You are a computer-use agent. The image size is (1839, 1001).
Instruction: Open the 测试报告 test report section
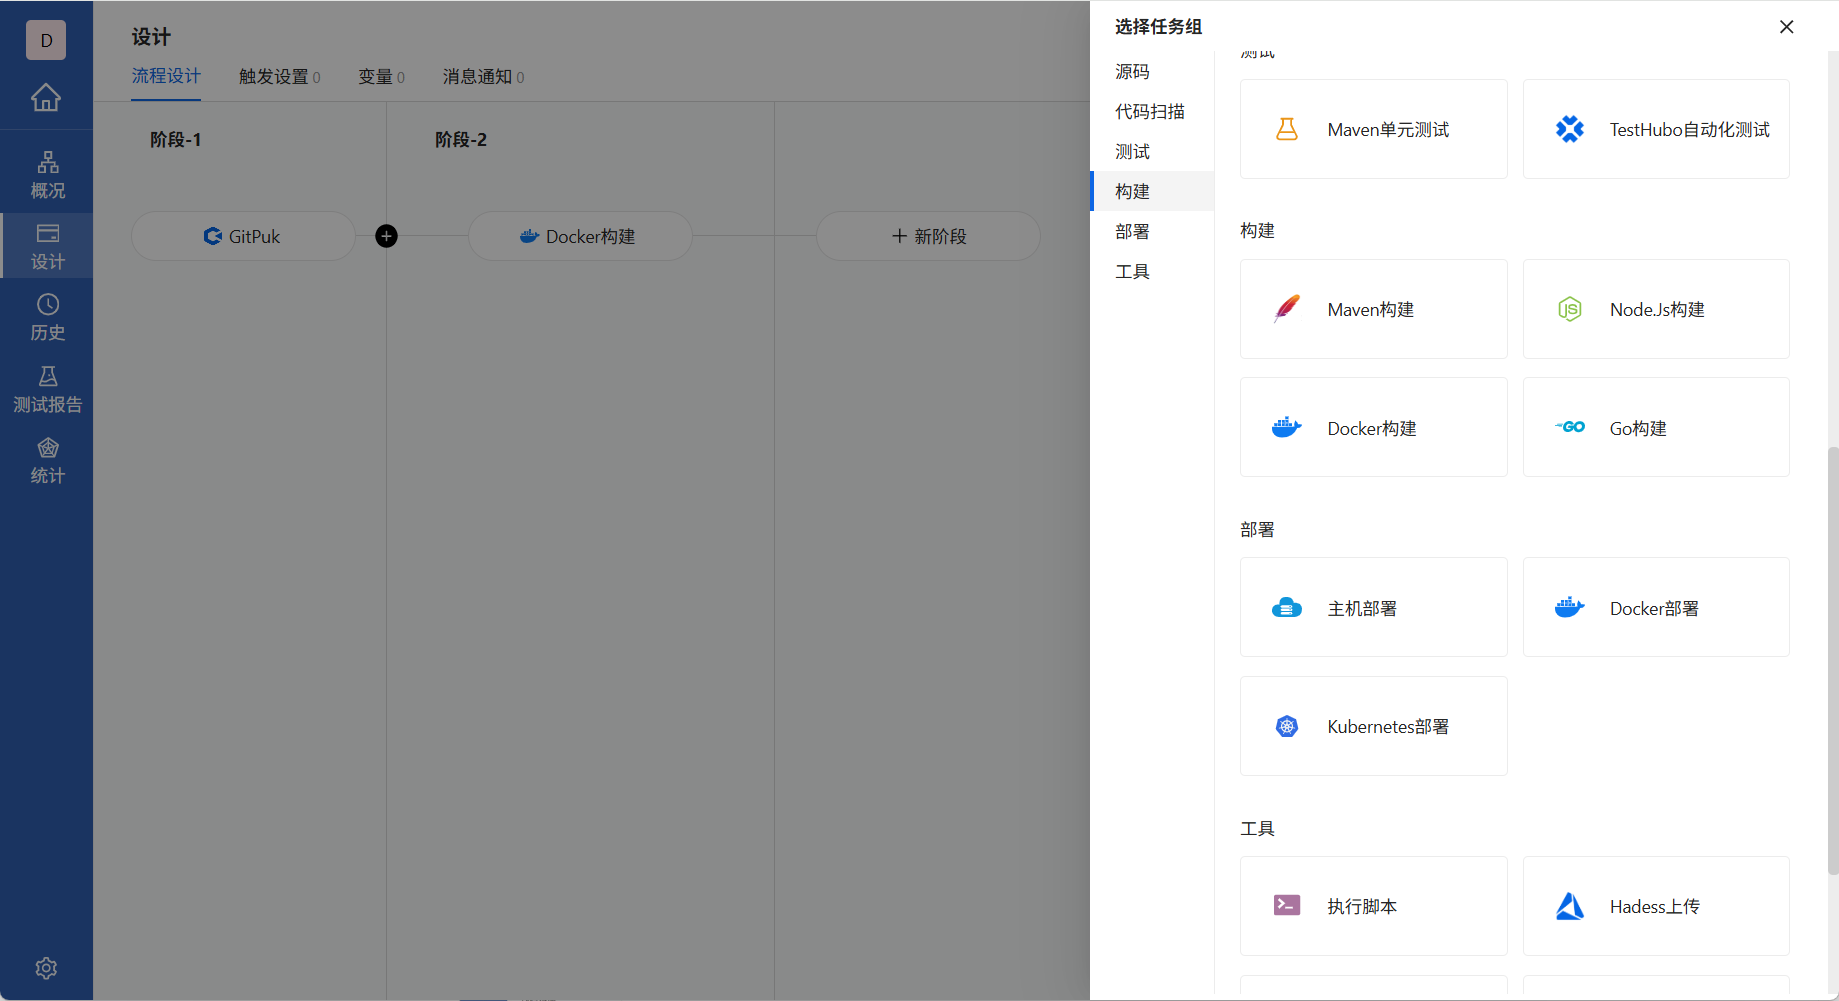click(47, 389)
